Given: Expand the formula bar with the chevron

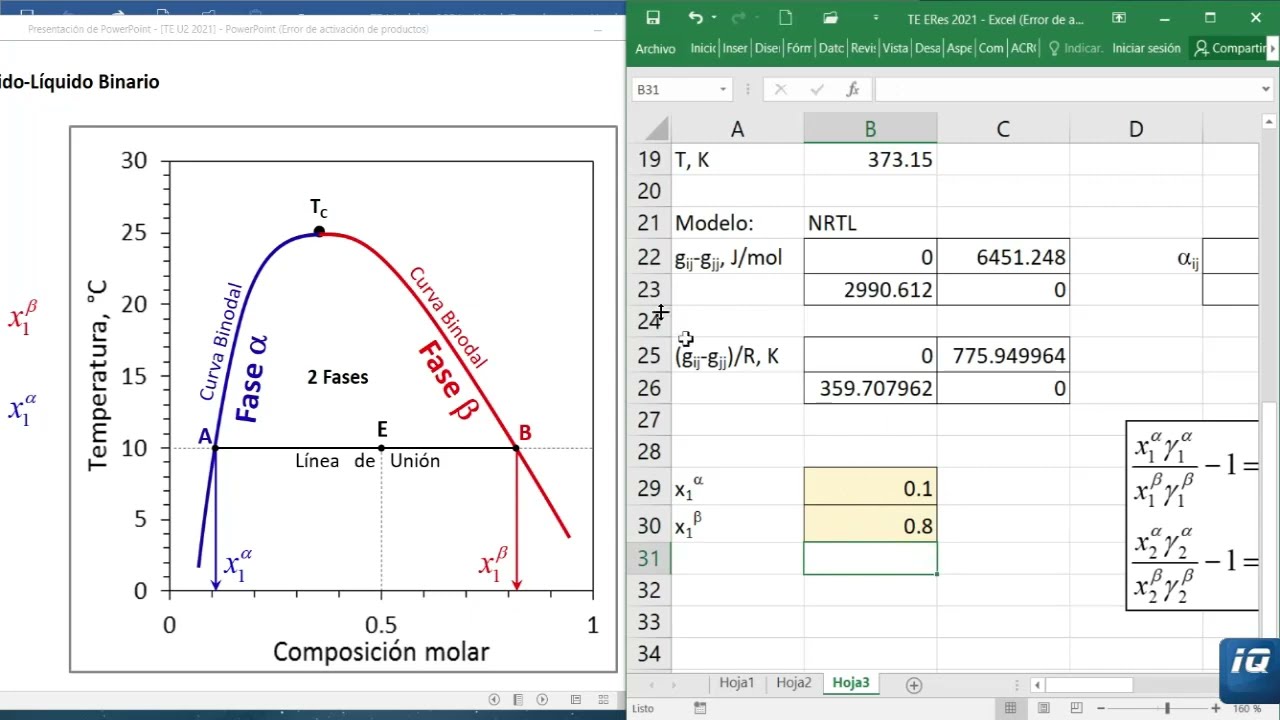Looking at the screenshot, I should [1266, 90].
